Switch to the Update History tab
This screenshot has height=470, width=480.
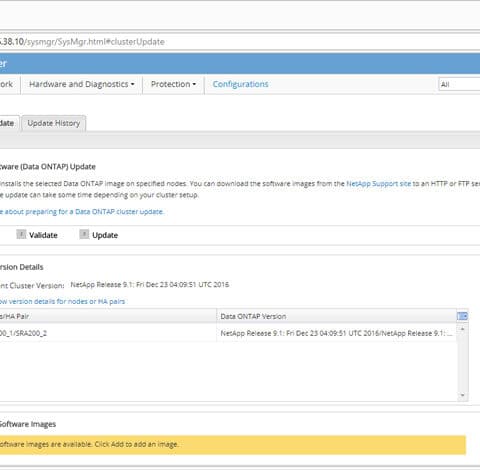pyautogui.click(x=54, y=123)
